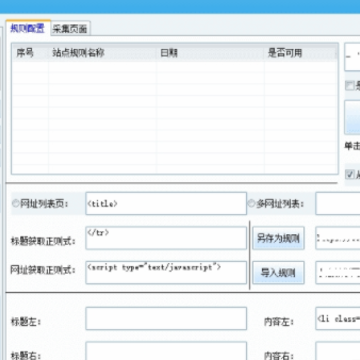Click the text field beside 导入规则 button

click(338, 273)
